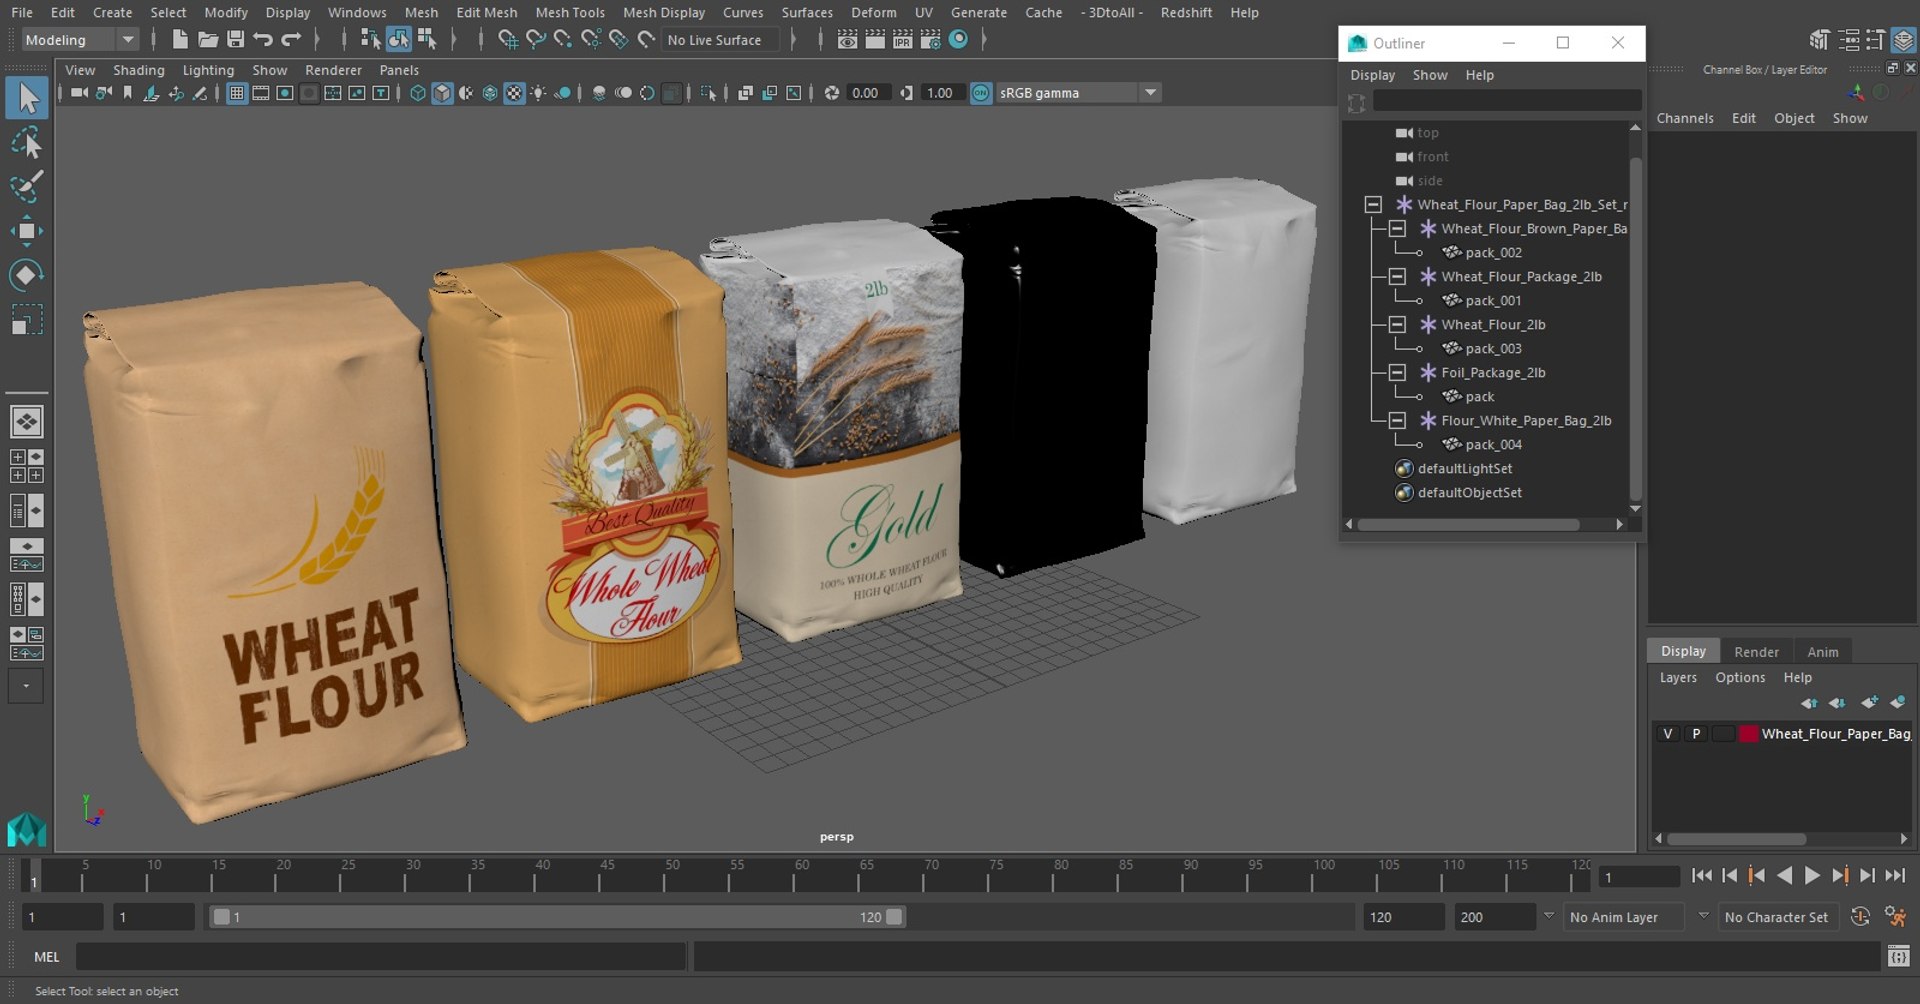
Task: Activate the Move tool
Action: tap(27, 231)
